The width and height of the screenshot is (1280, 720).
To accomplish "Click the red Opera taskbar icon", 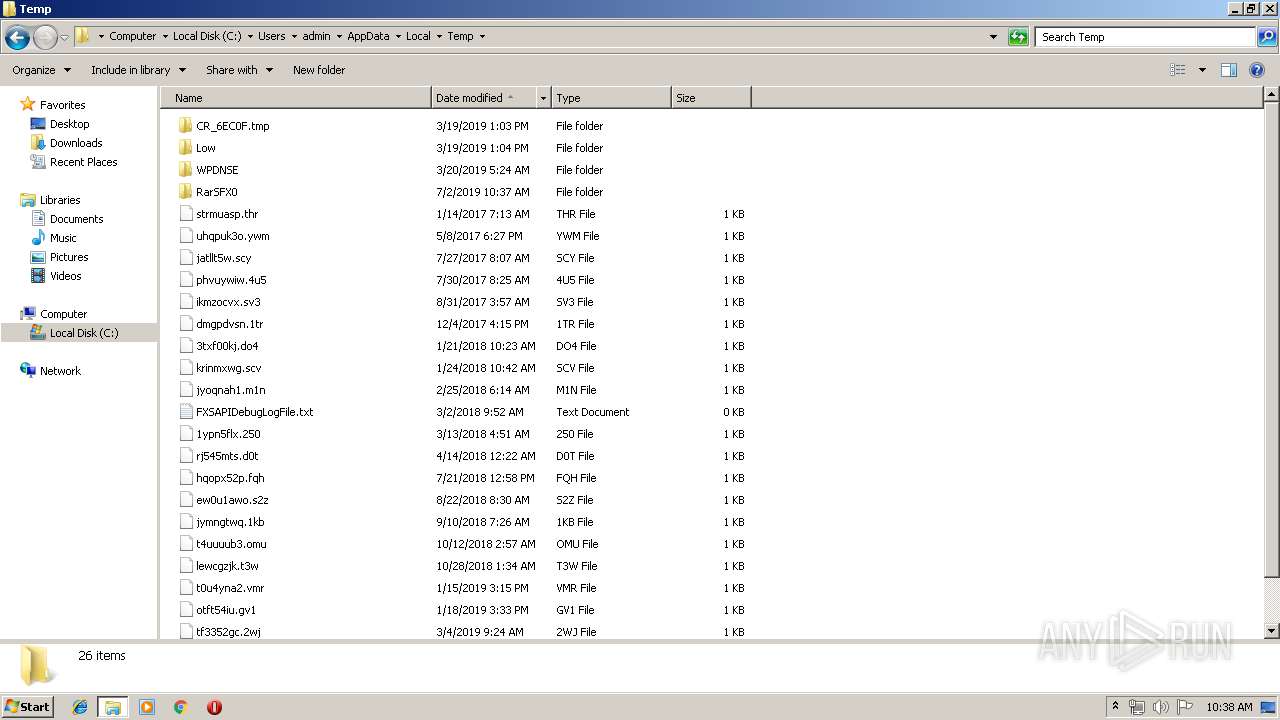I will [x=214, y=707].
